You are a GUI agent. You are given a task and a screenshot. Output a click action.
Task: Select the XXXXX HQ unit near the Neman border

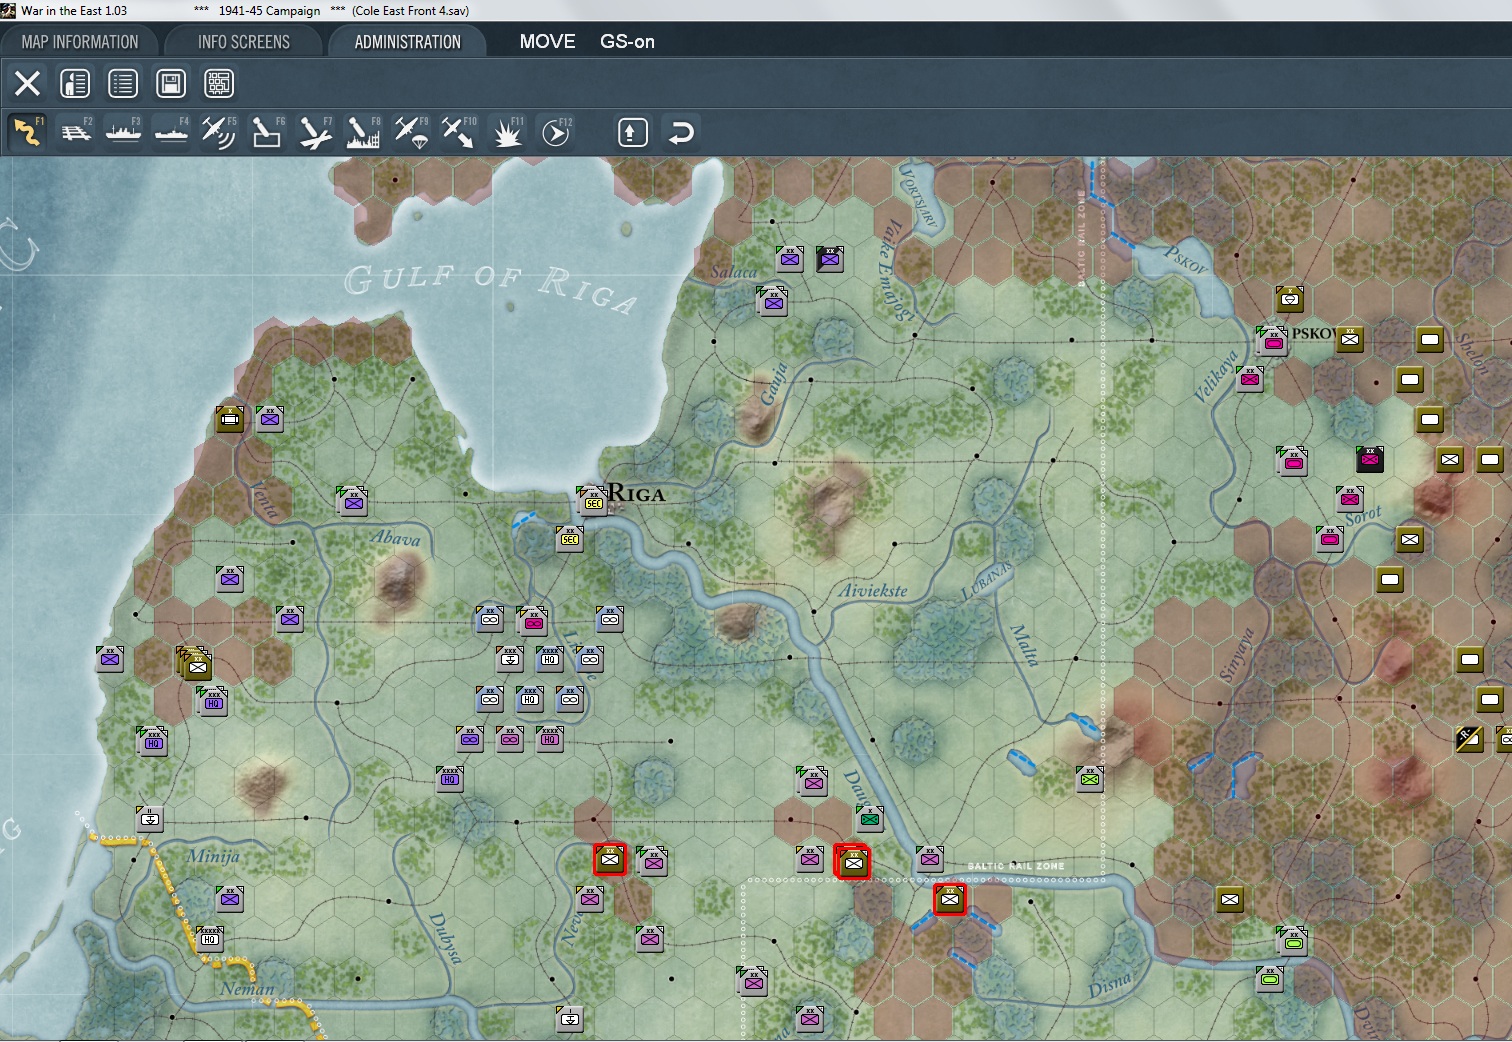pyautogui.click(x=210, y=938)
